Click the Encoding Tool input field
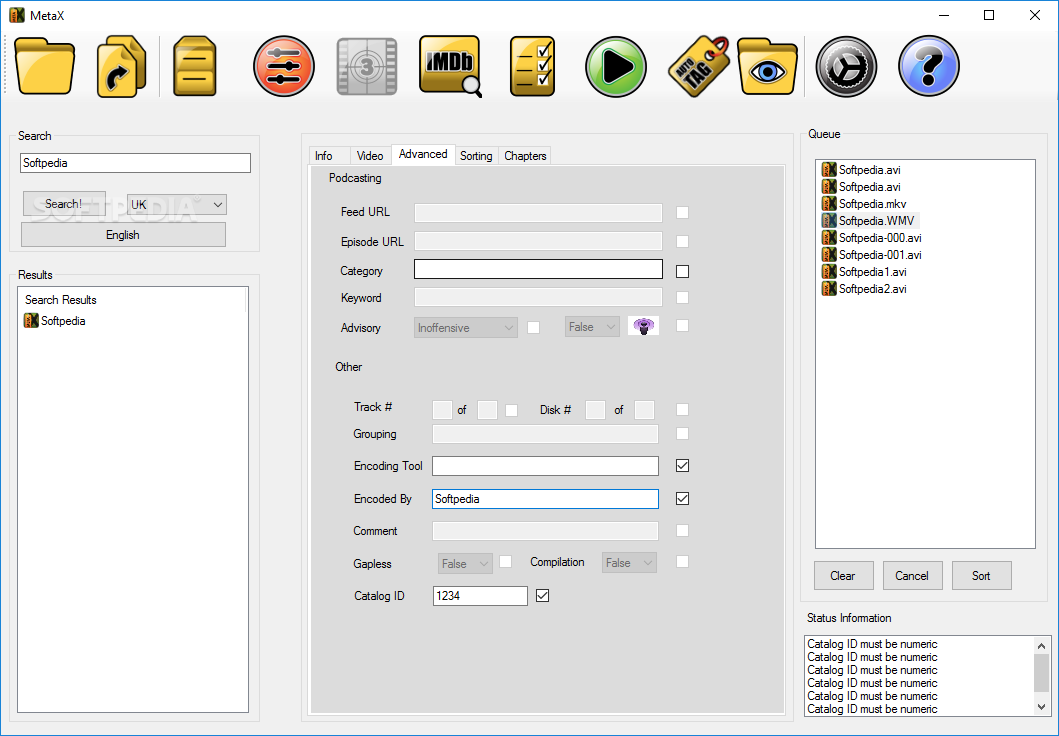 click(x=545, y=465)
